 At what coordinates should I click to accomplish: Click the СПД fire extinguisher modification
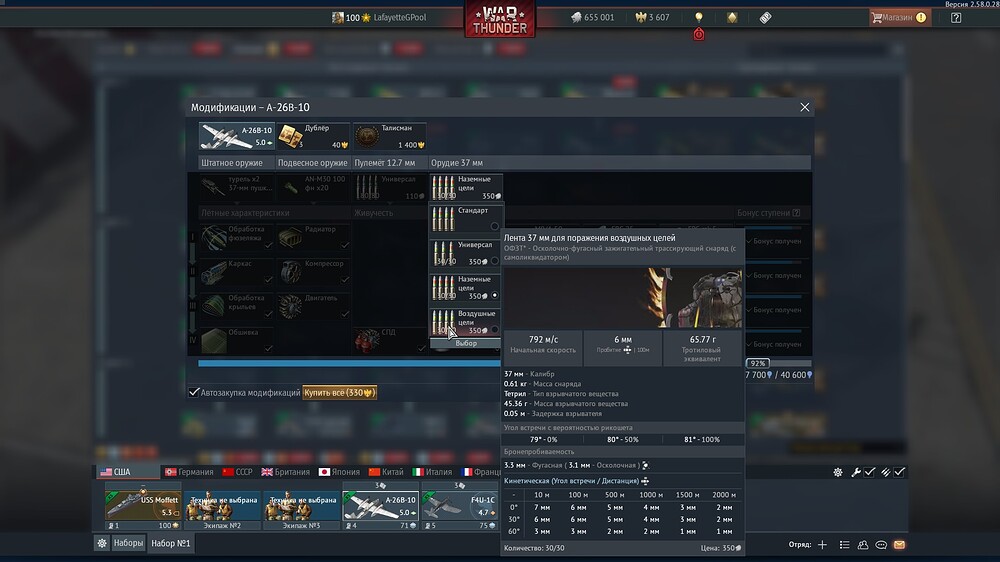click(x=390, y=340)
